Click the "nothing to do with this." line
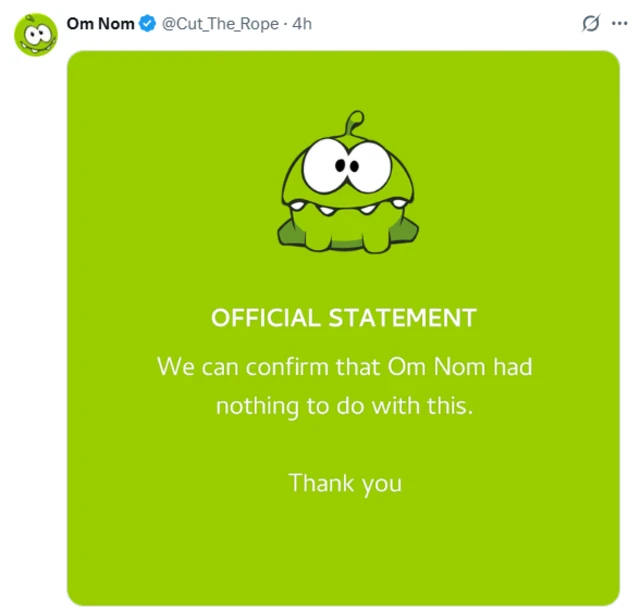The image size is (640, 611). (344, 406)
